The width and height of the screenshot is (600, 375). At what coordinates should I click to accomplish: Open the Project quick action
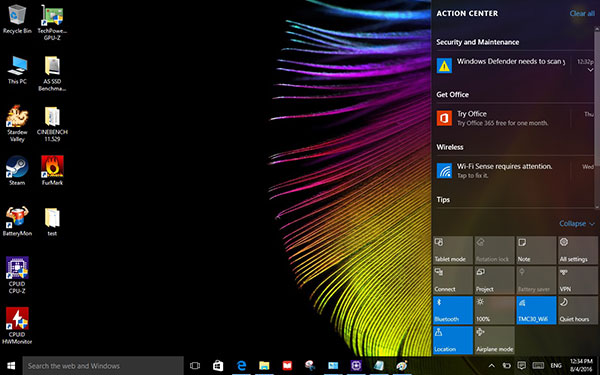pos(494,280)
